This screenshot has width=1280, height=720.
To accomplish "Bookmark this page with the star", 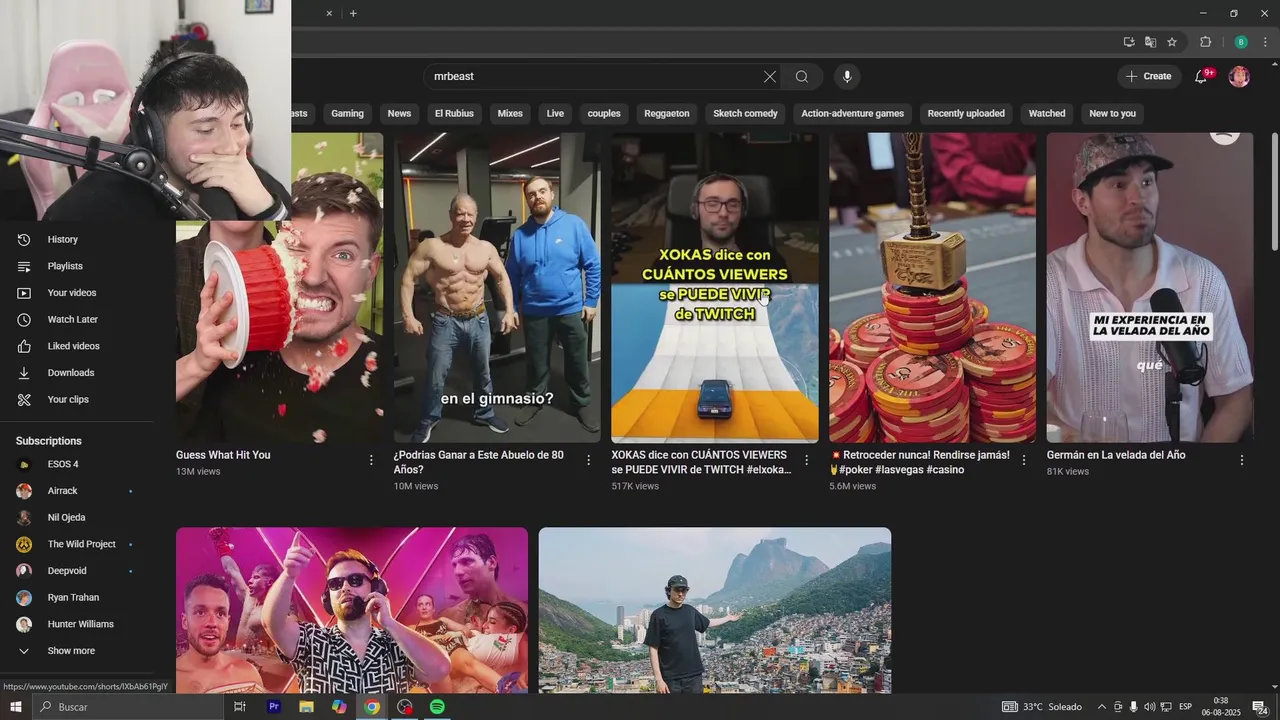I will pyautogui.click(x=1172, y=42).
